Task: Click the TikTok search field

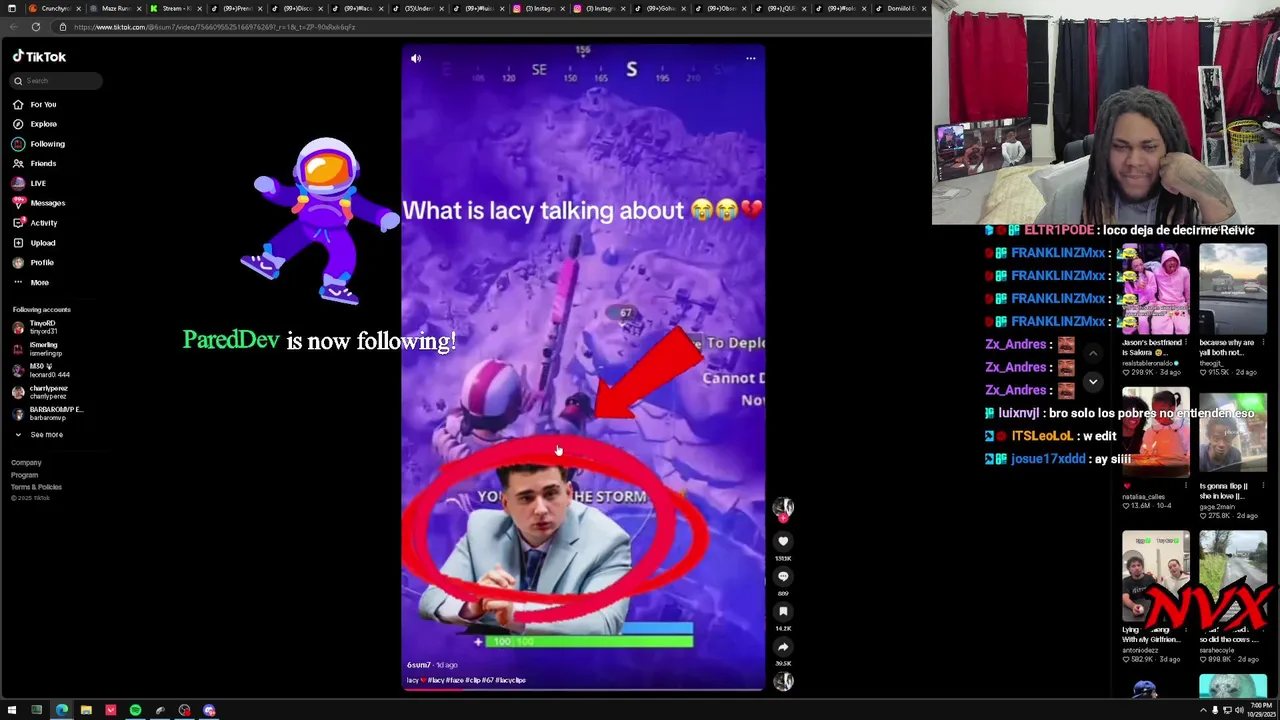Action: [x=55, y=81]
